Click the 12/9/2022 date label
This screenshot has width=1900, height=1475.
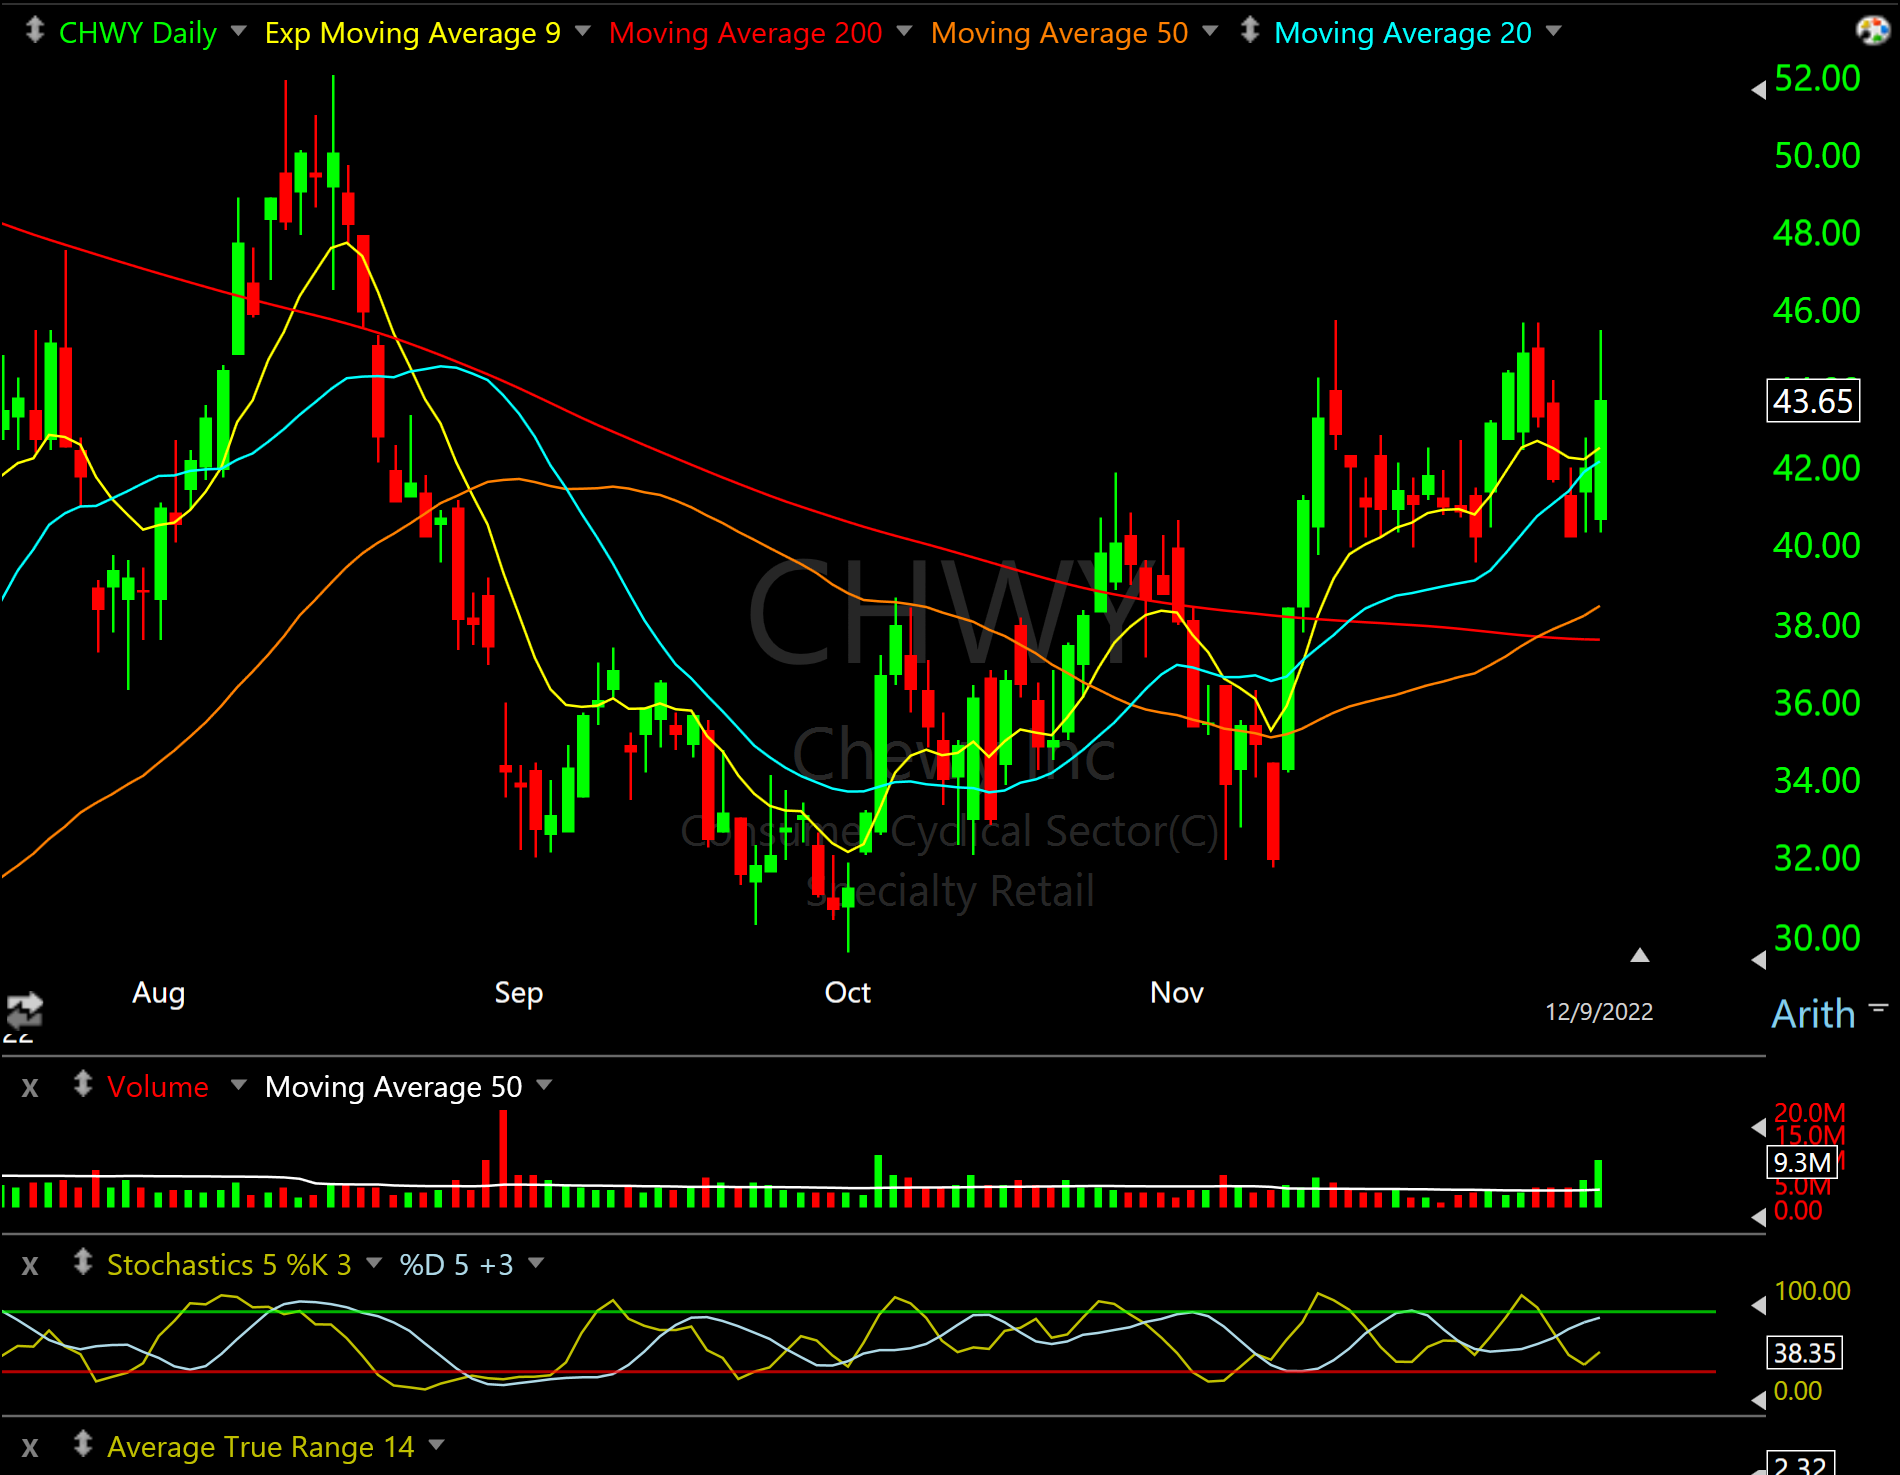[1599, 1012]
